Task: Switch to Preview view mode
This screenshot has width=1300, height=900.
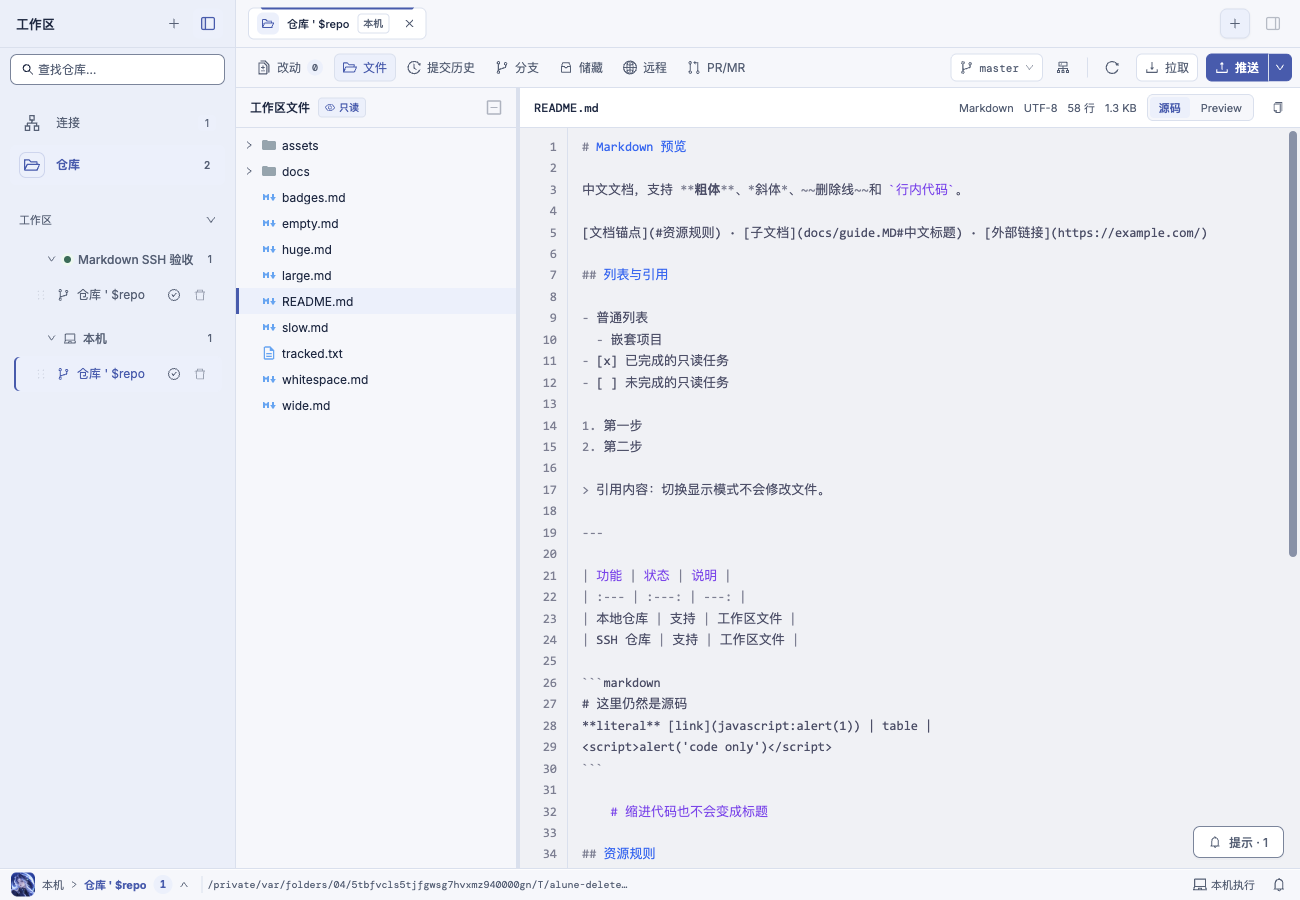Action: tap(1221, 108)
